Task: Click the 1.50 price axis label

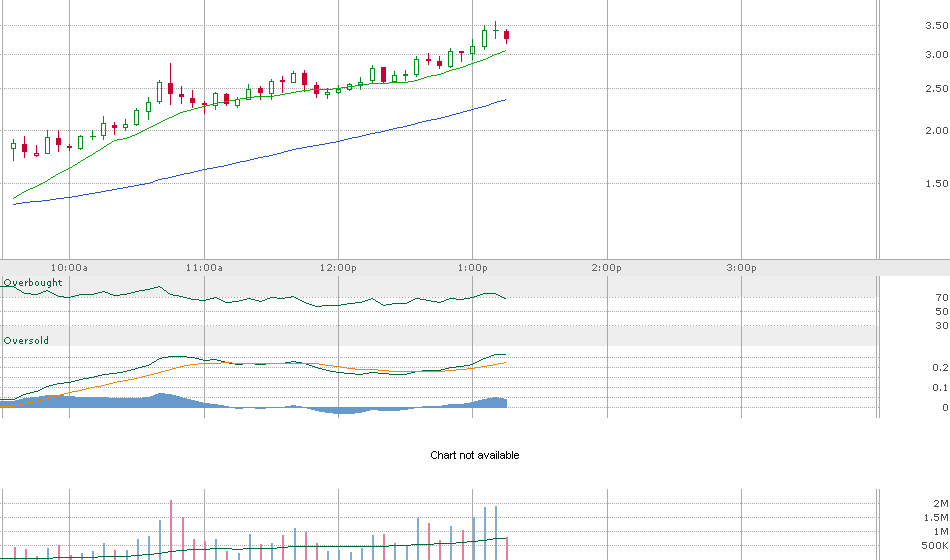Action: pyautogui.click(x=936, y=184)
